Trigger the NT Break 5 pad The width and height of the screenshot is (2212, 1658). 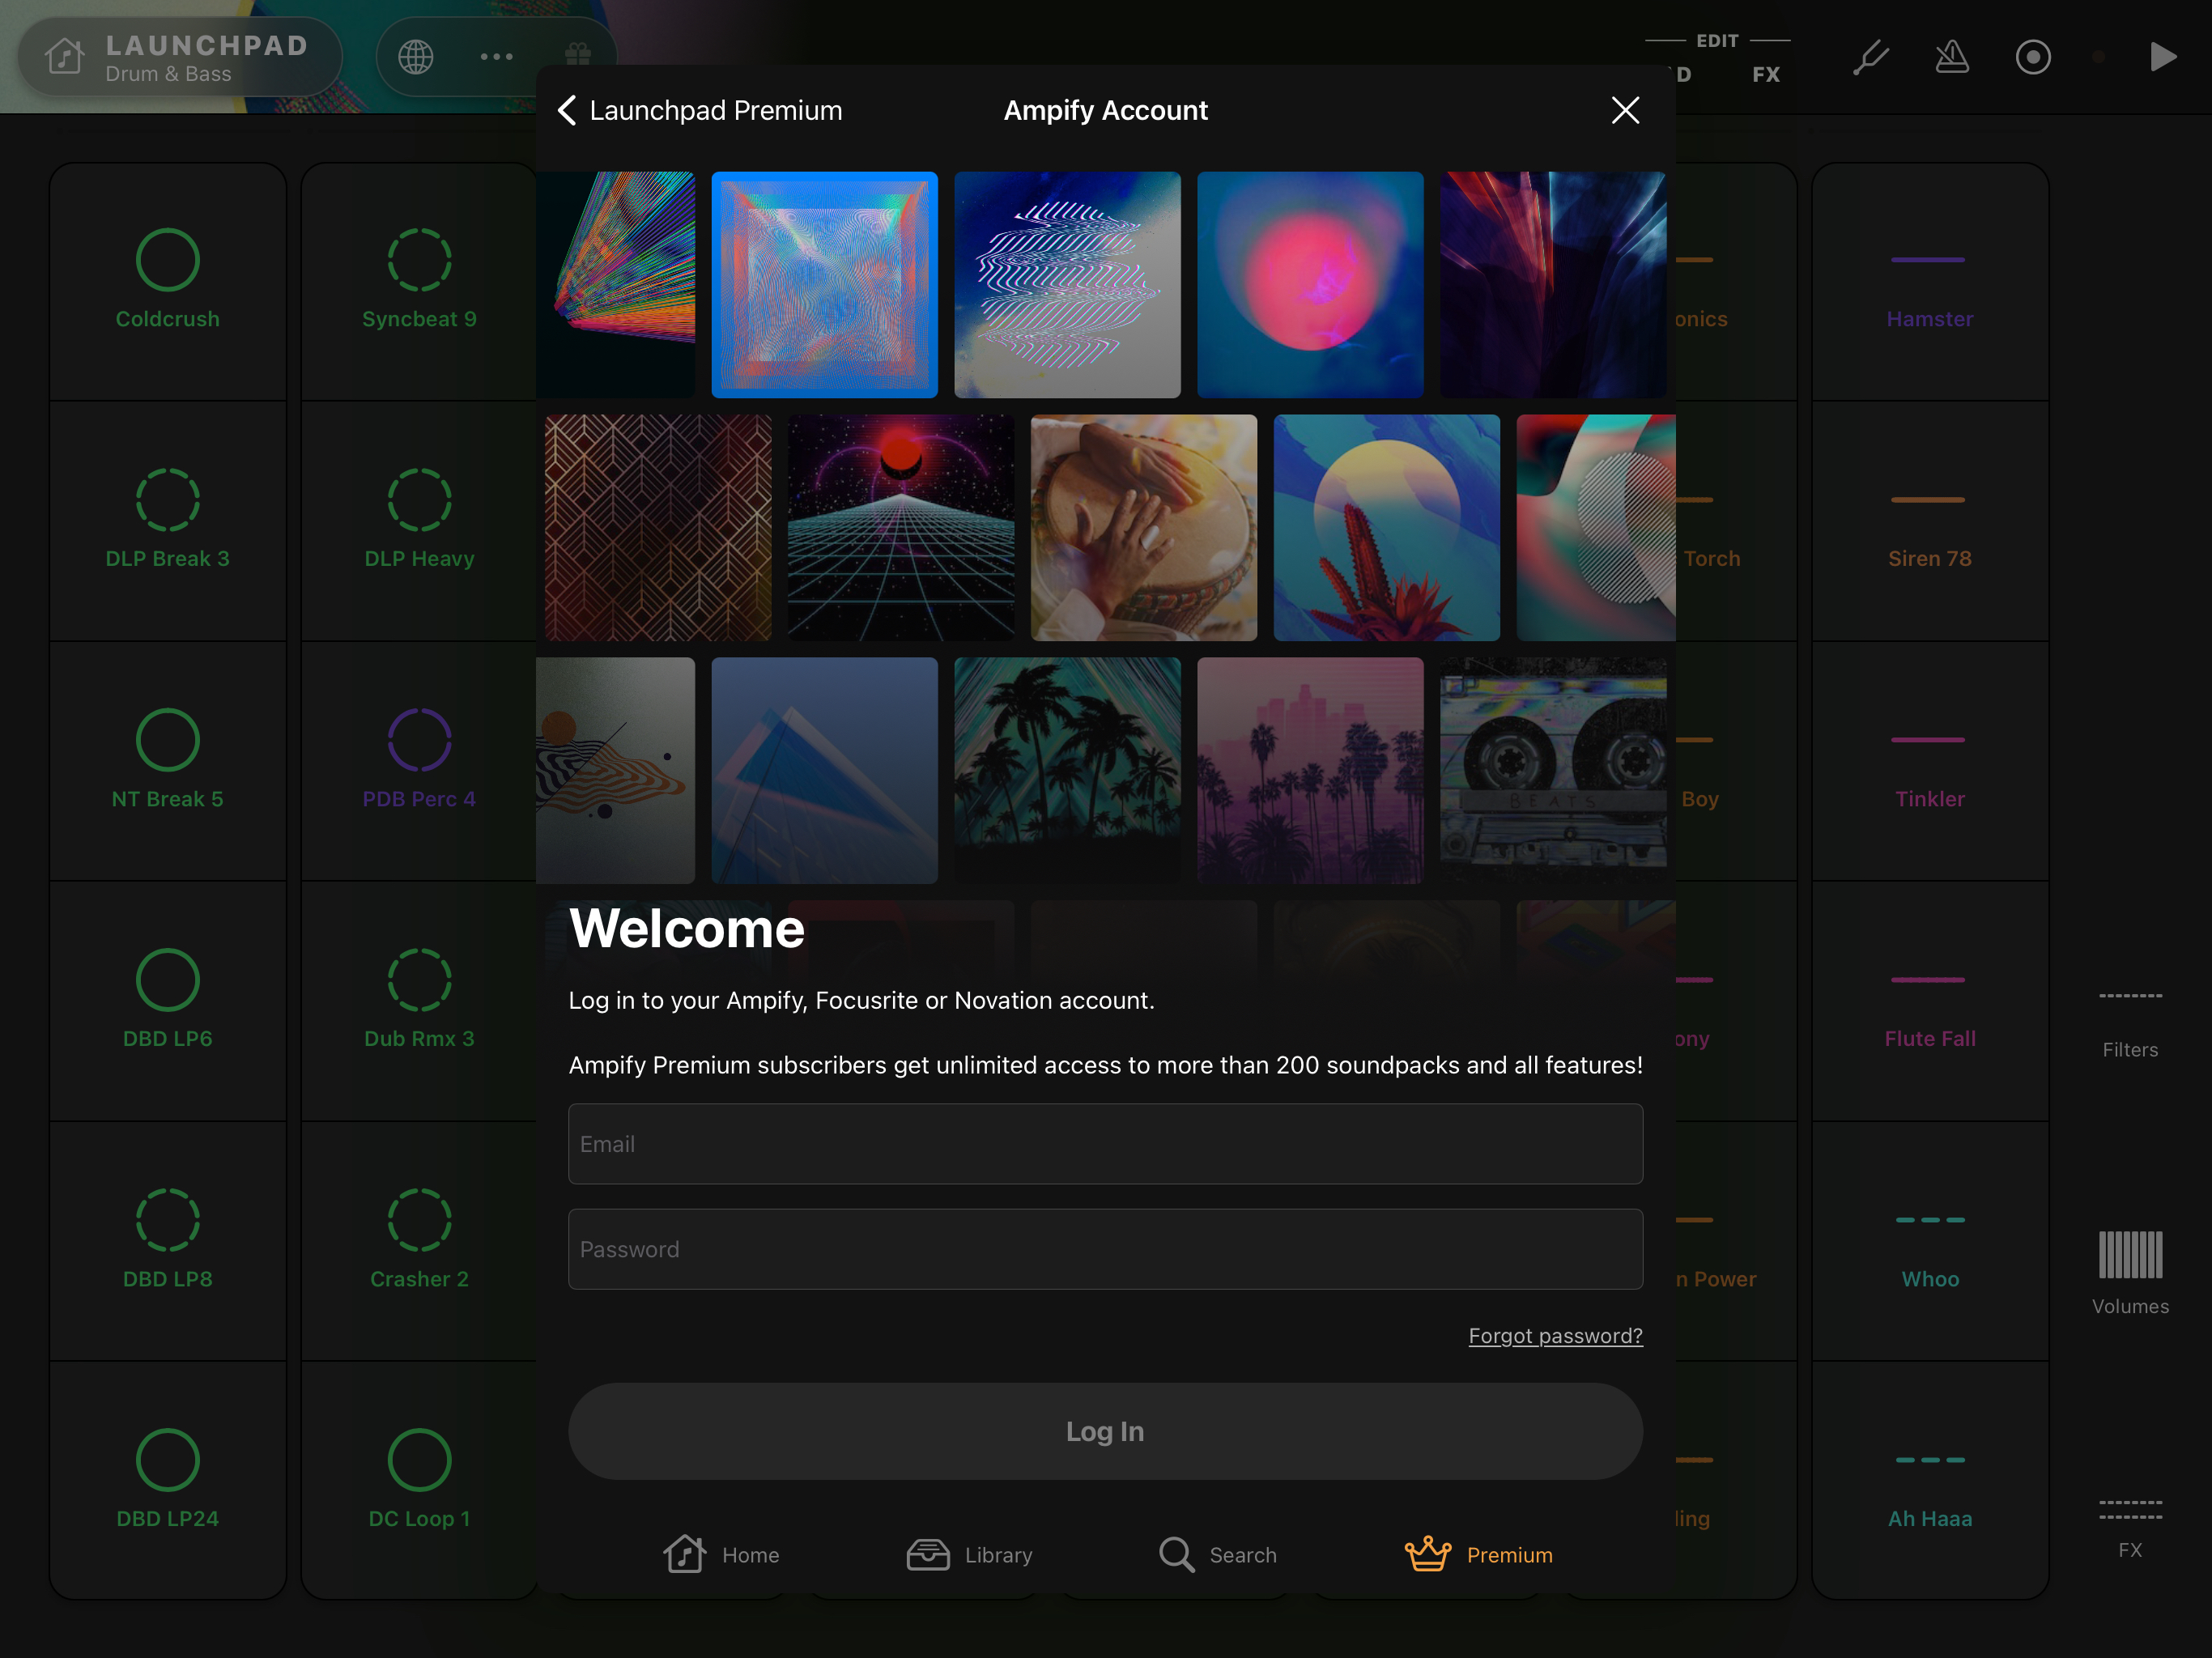[x=168, y=761]
